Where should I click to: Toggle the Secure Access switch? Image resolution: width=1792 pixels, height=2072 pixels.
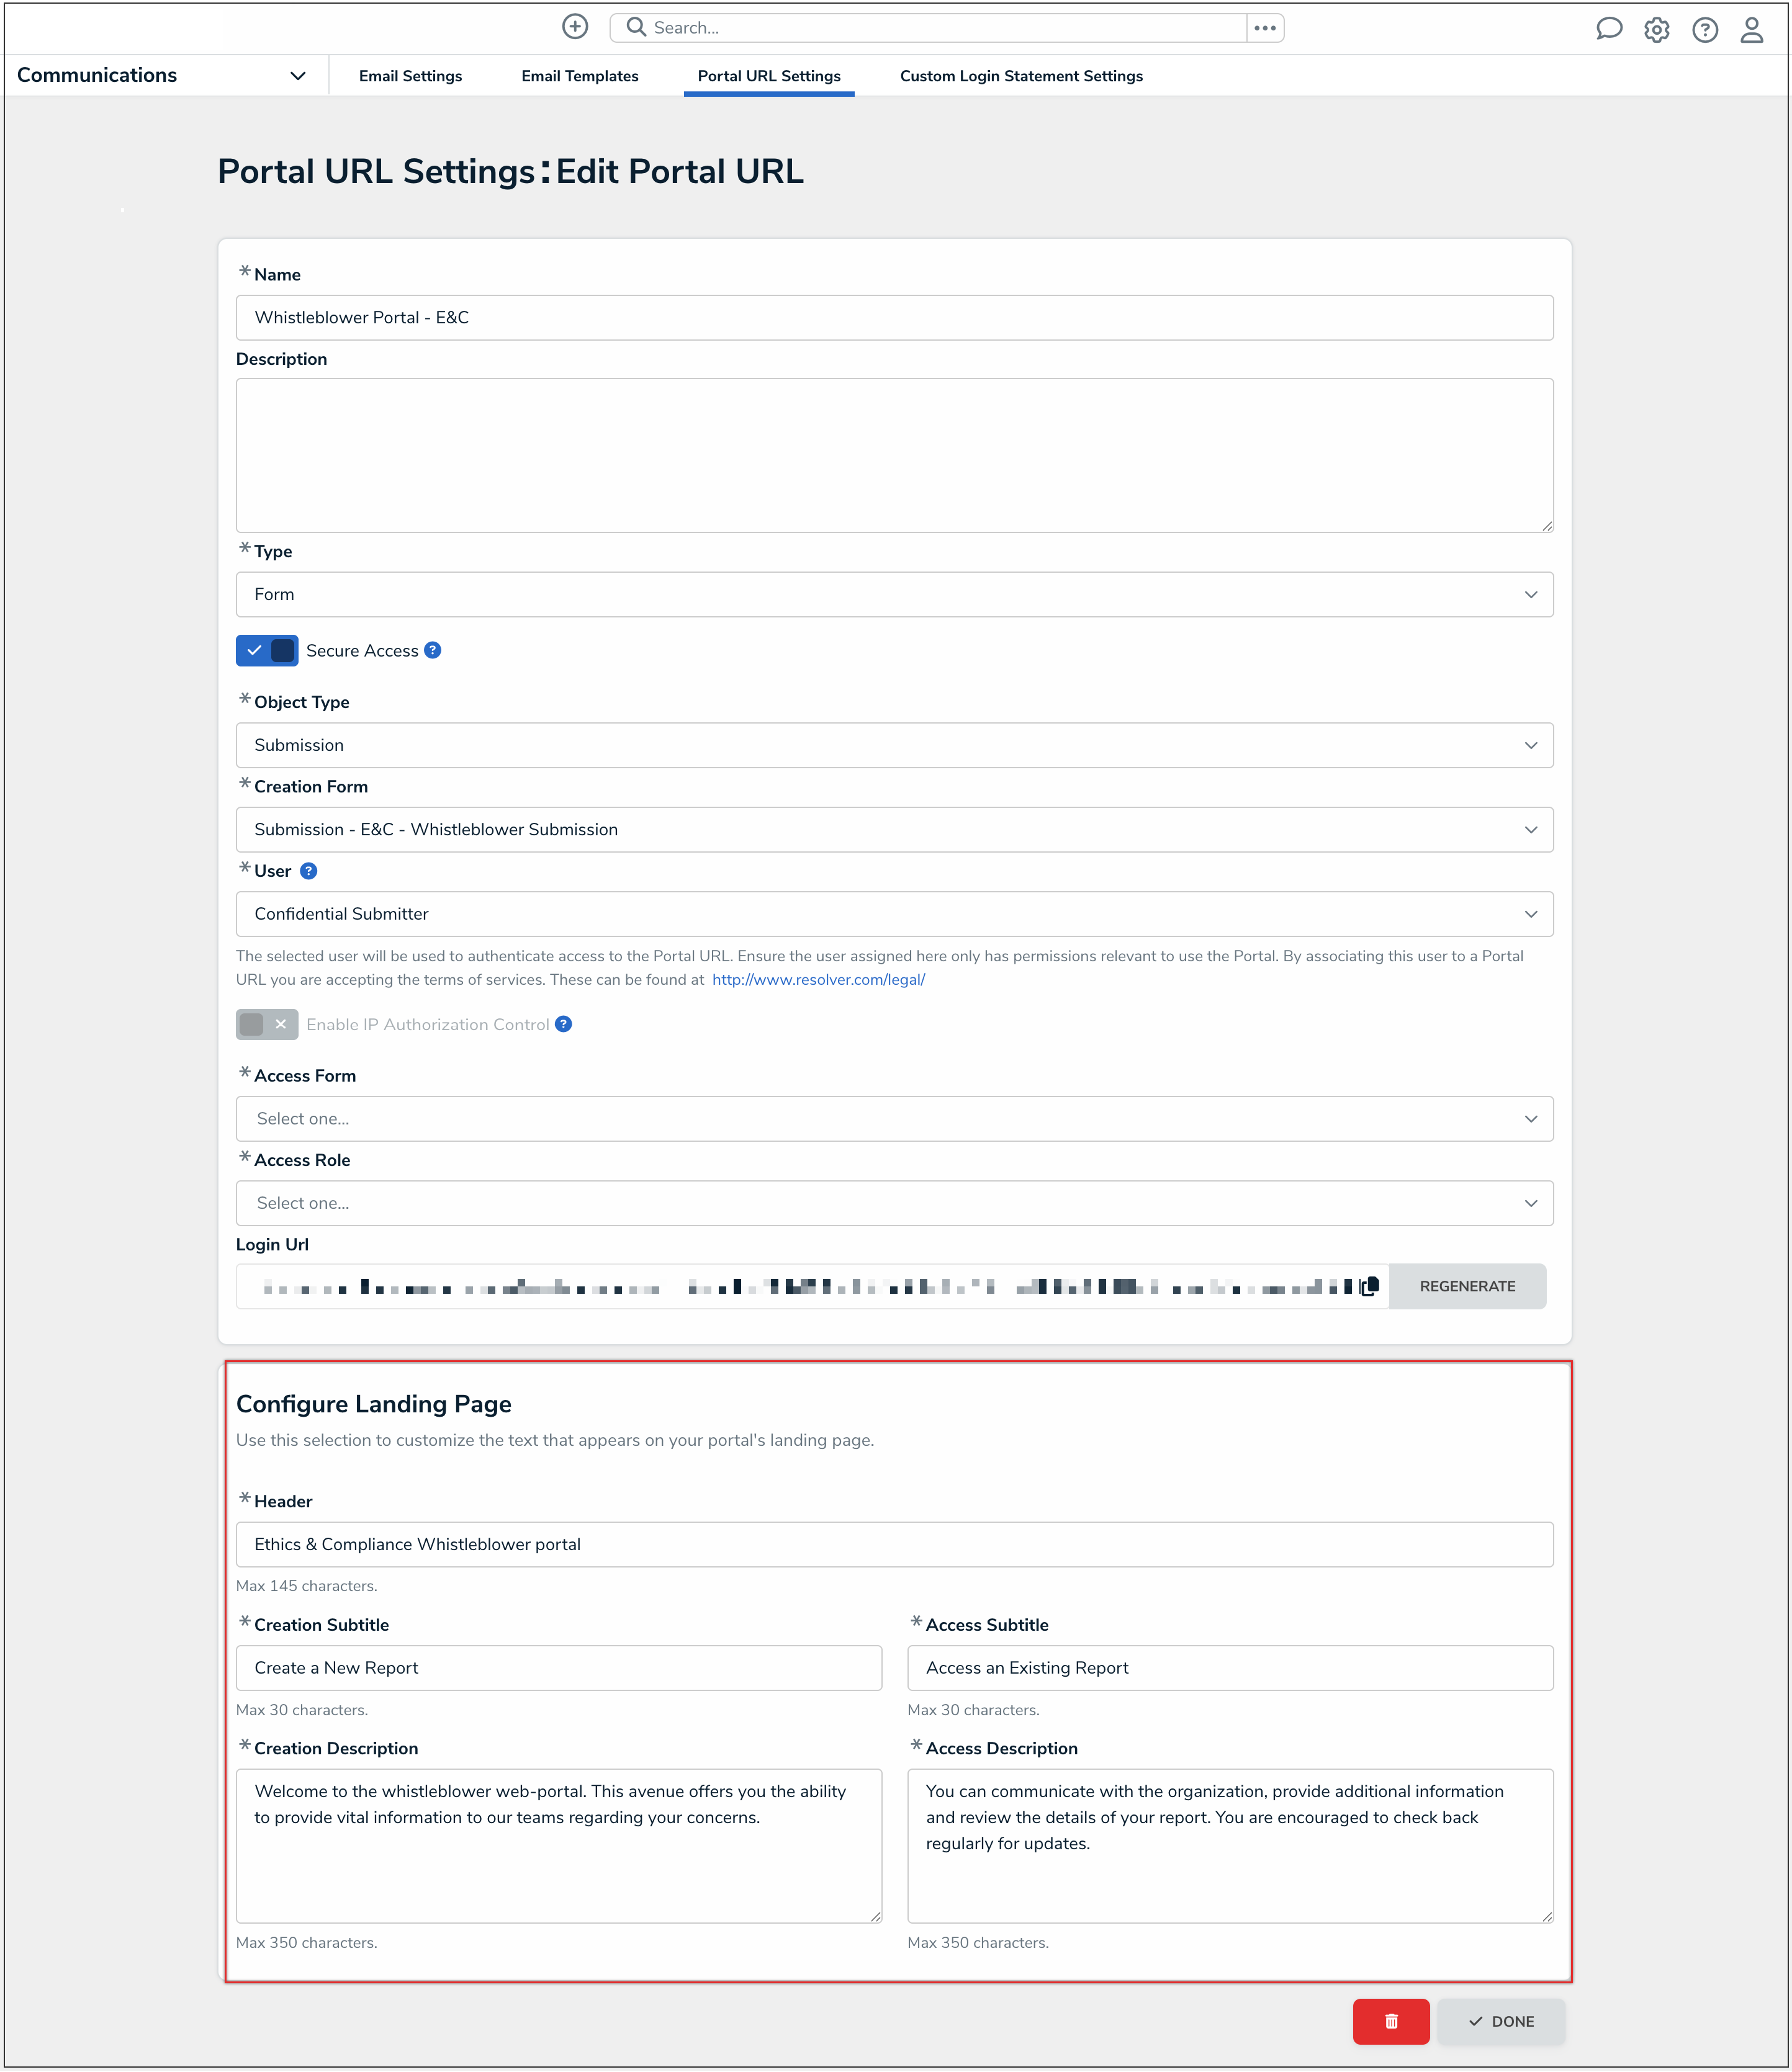pos(267,651)
